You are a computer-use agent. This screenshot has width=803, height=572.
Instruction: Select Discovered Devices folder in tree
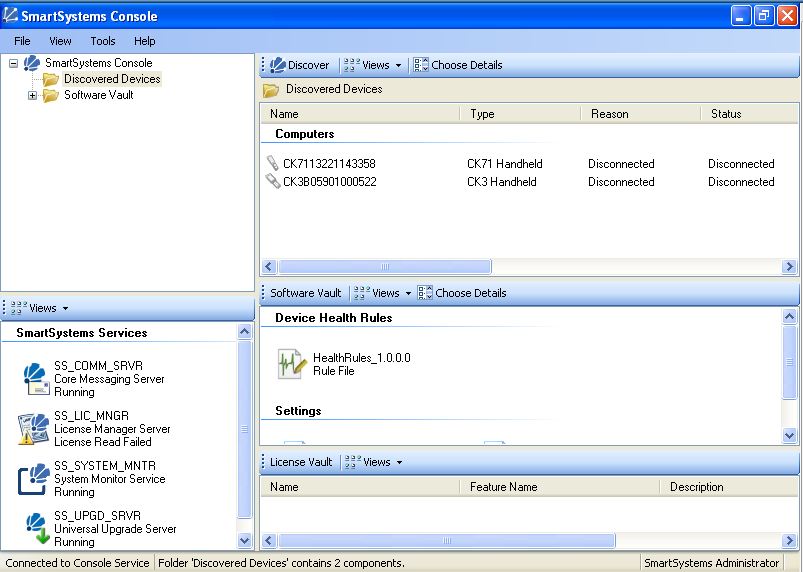coord(111,79)
